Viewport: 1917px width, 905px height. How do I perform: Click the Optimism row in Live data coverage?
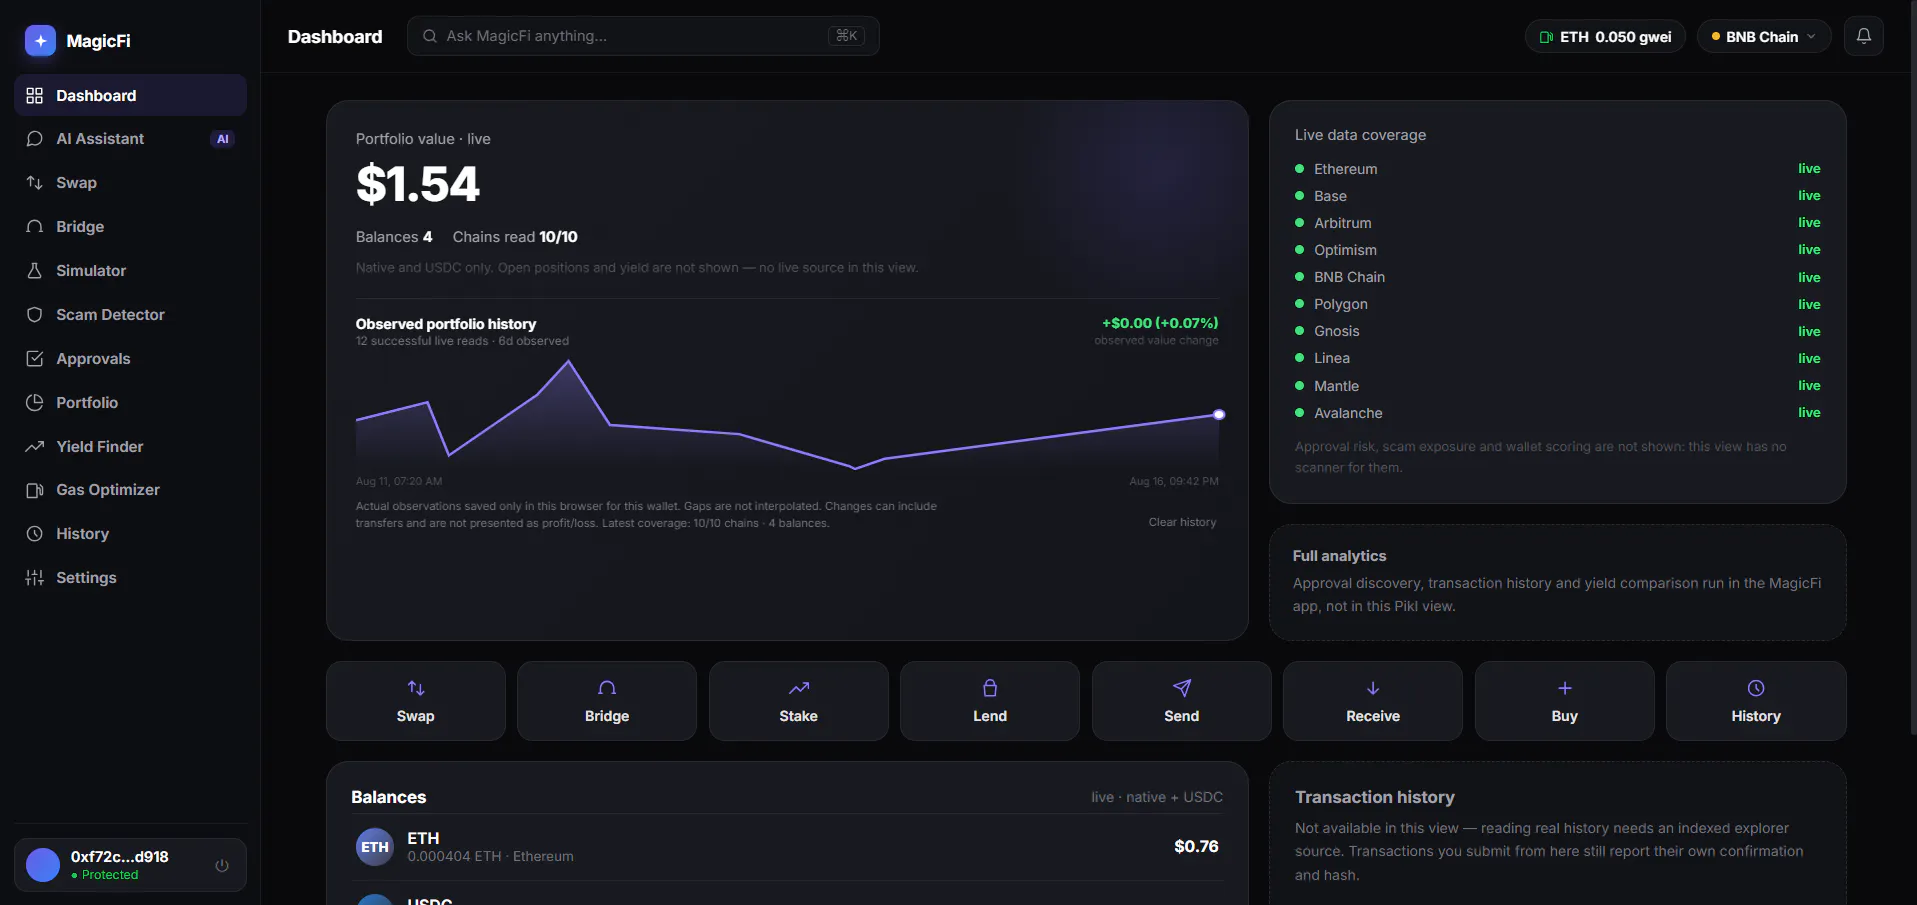1557,250
